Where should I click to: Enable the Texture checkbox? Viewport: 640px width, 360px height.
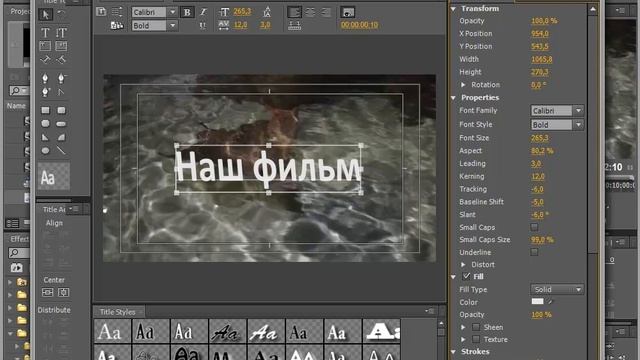pos(476,340)
